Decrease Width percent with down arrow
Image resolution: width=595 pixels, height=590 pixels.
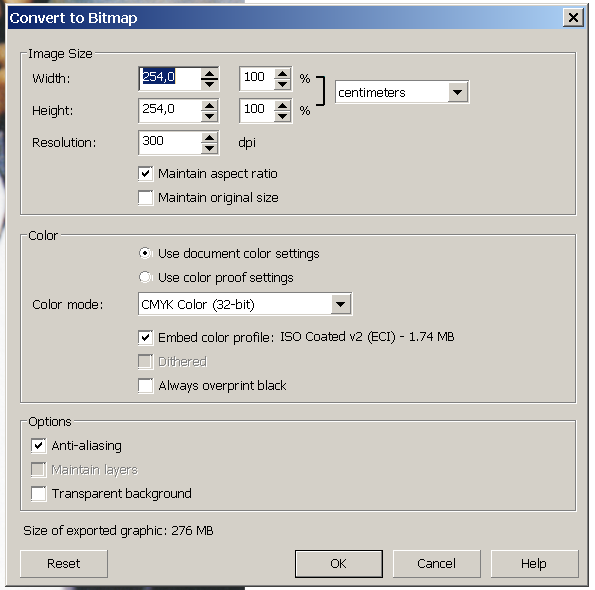point(282,84)
